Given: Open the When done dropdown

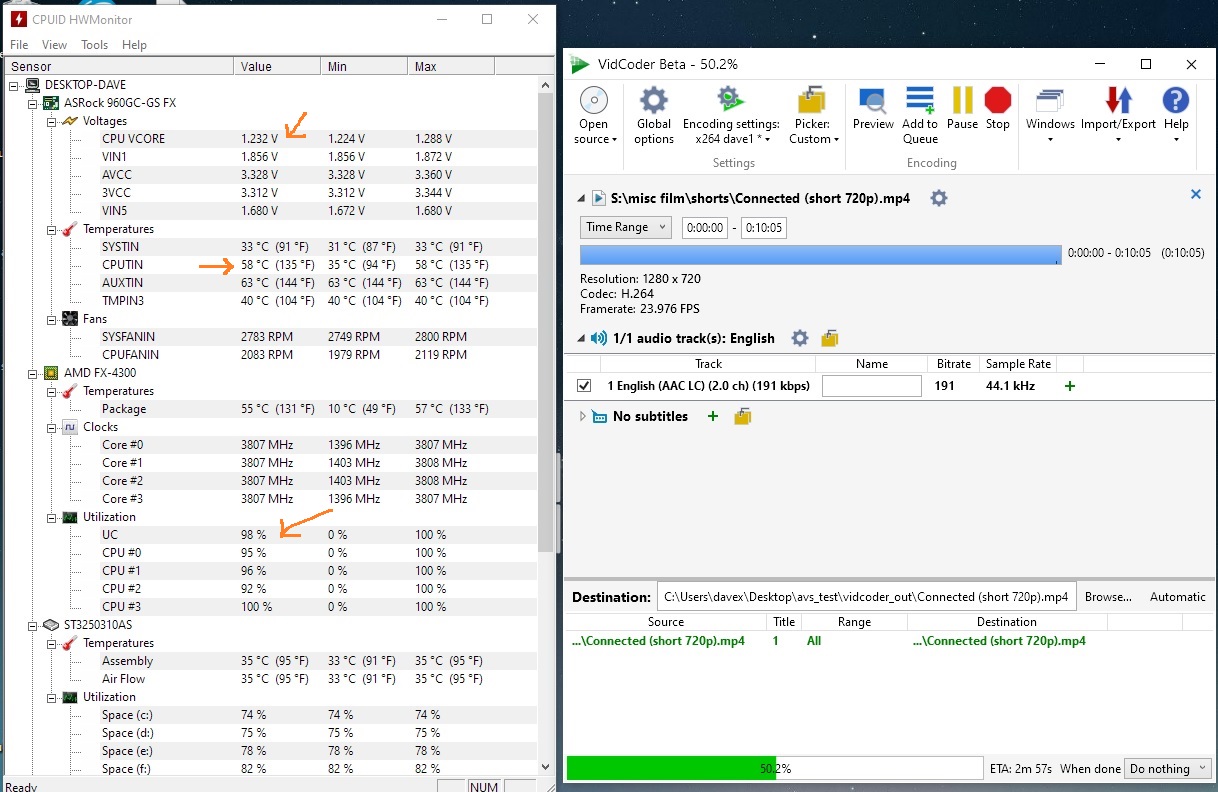Looking at the screenshot, I should (x=1168, y=769).
